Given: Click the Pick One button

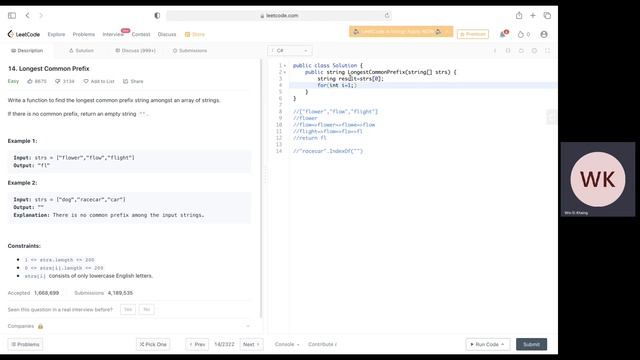Looking at the screenshot, I should click(x=153, y=344).
